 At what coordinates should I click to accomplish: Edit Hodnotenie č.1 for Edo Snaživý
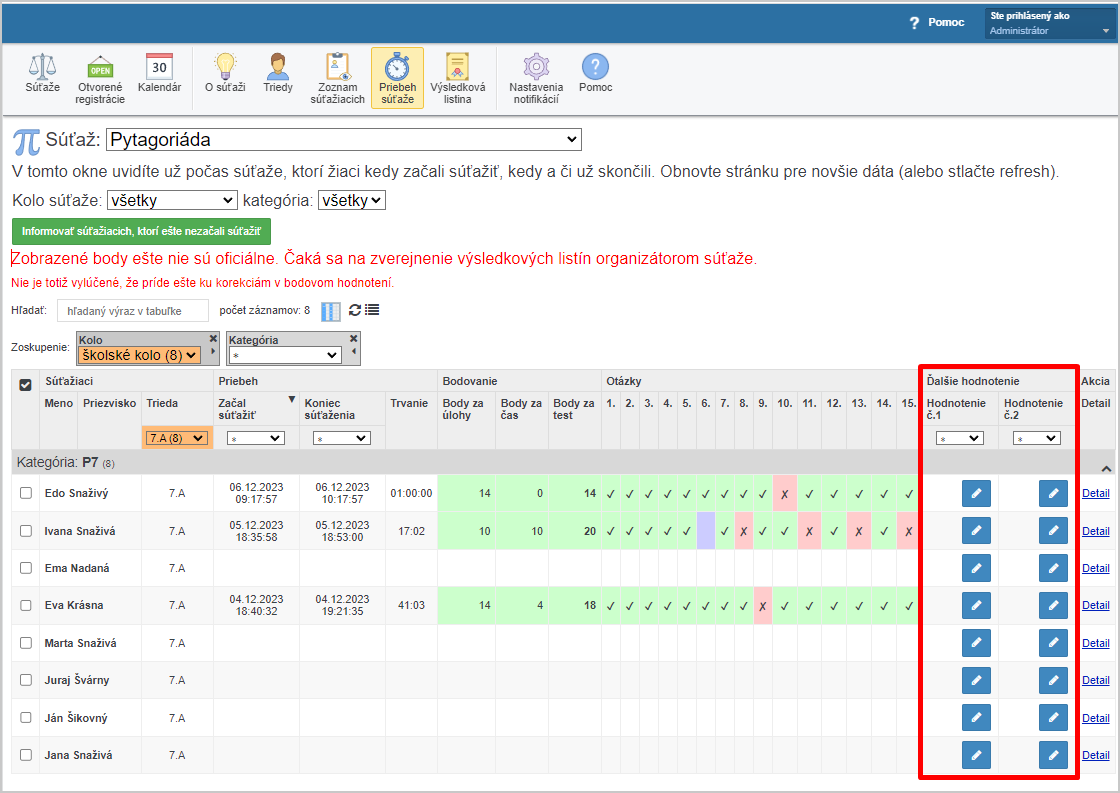(976, 493)
